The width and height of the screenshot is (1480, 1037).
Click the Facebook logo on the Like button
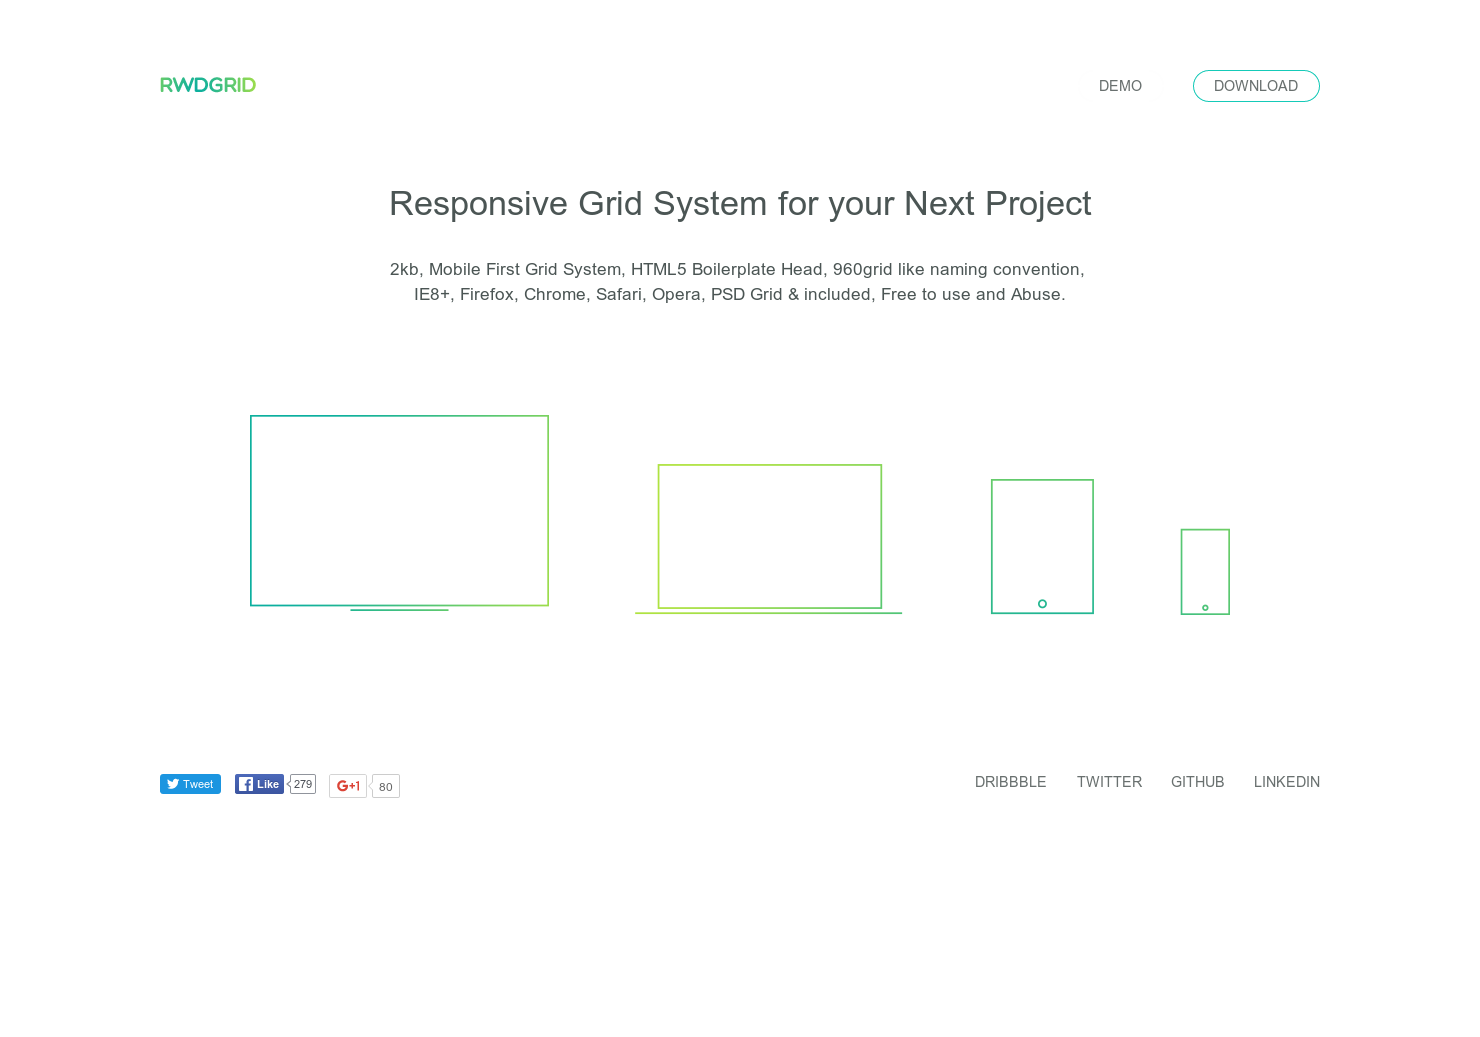pyautogui.click(x=245, y=784)
